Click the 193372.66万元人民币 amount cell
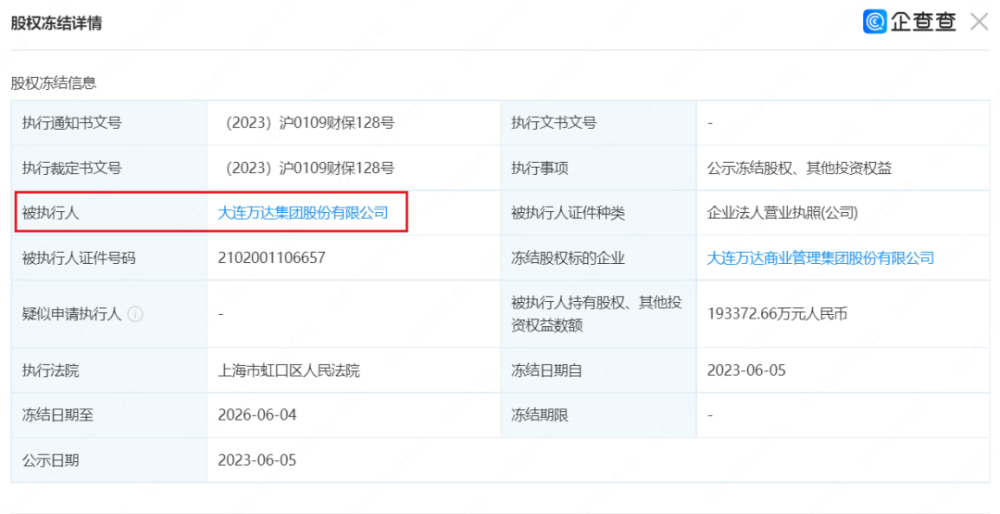The width and height of the screenshot is (1000, 514). [842, 314]
